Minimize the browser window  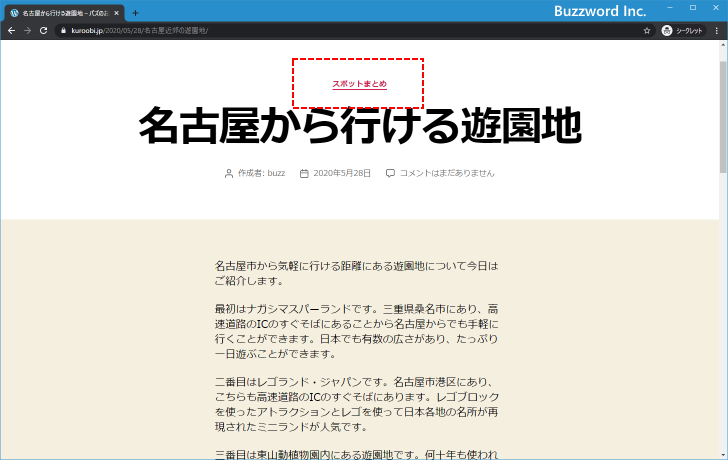(x=670, y=8)
